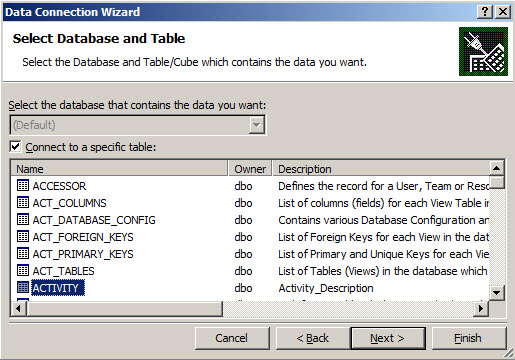
Task: Click the title bar help question mark
Action: [485, 12]
